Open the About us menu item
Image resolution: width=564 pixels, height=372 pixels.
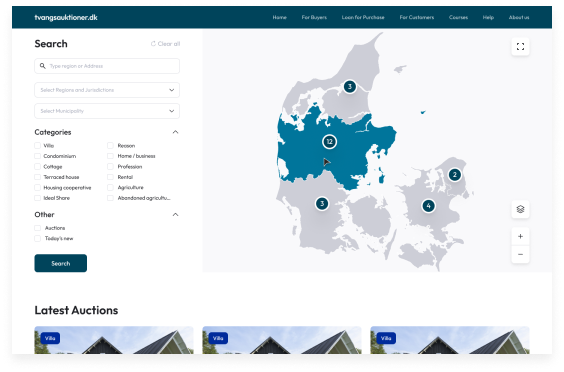[519, 17]
